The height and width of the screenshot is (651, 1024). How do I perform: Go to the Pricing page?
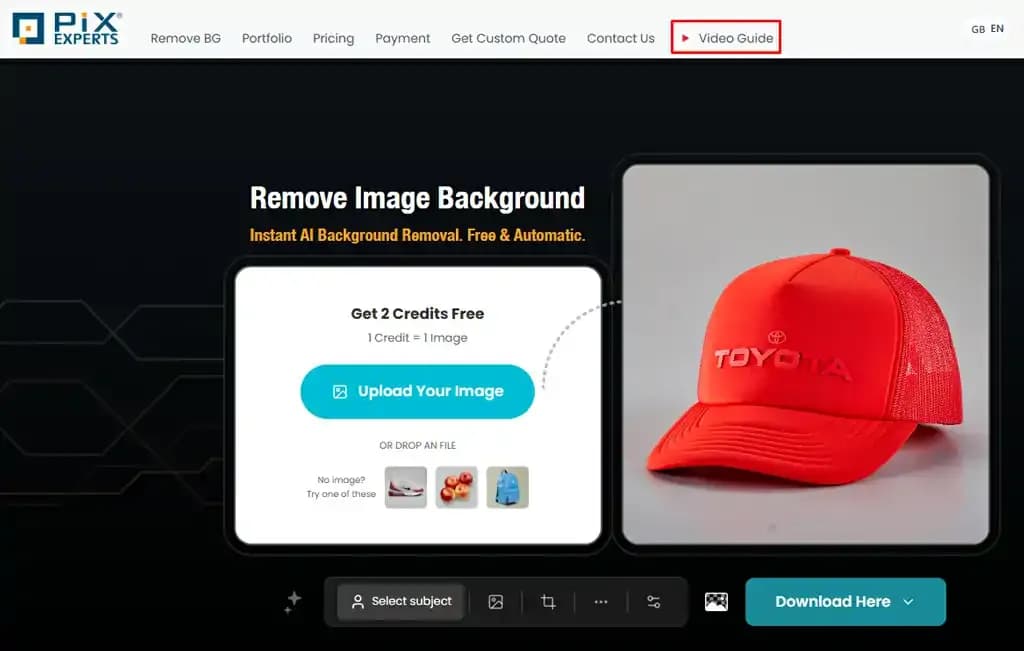click(x=333, y=38)
